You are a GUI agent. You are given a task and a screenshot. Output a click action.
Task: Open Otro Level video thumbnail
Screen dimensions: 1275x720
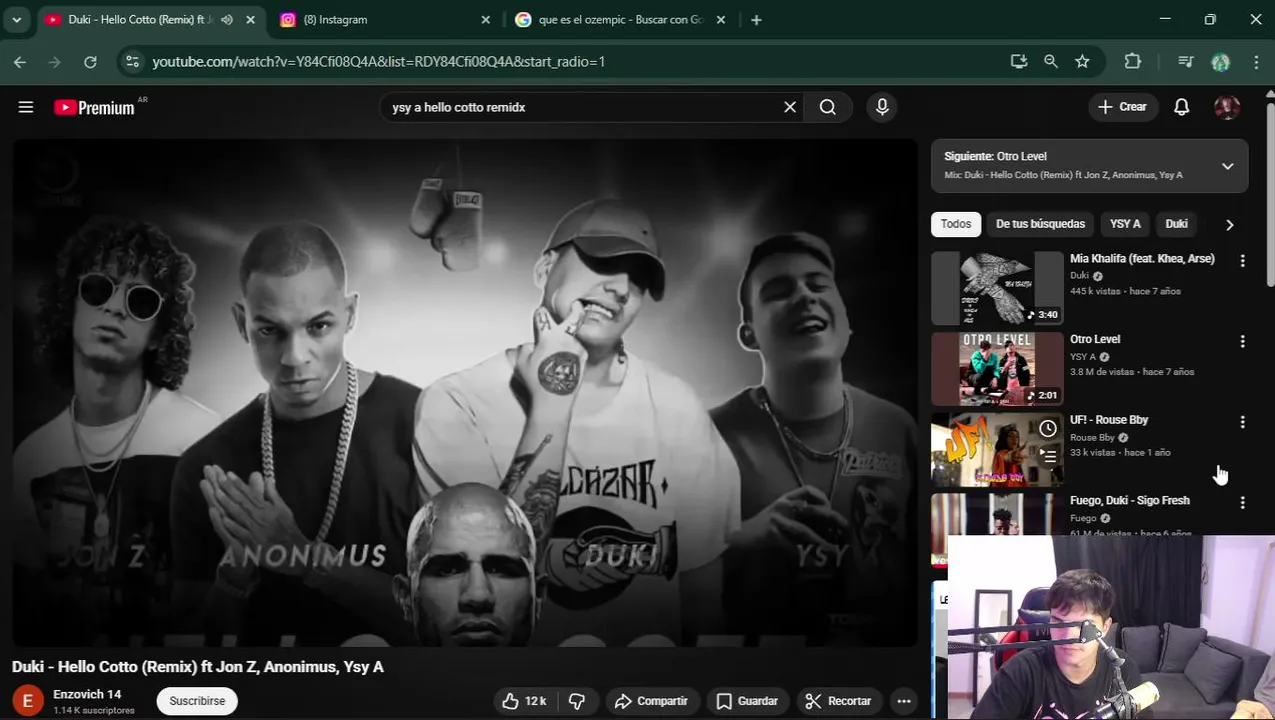997,369
